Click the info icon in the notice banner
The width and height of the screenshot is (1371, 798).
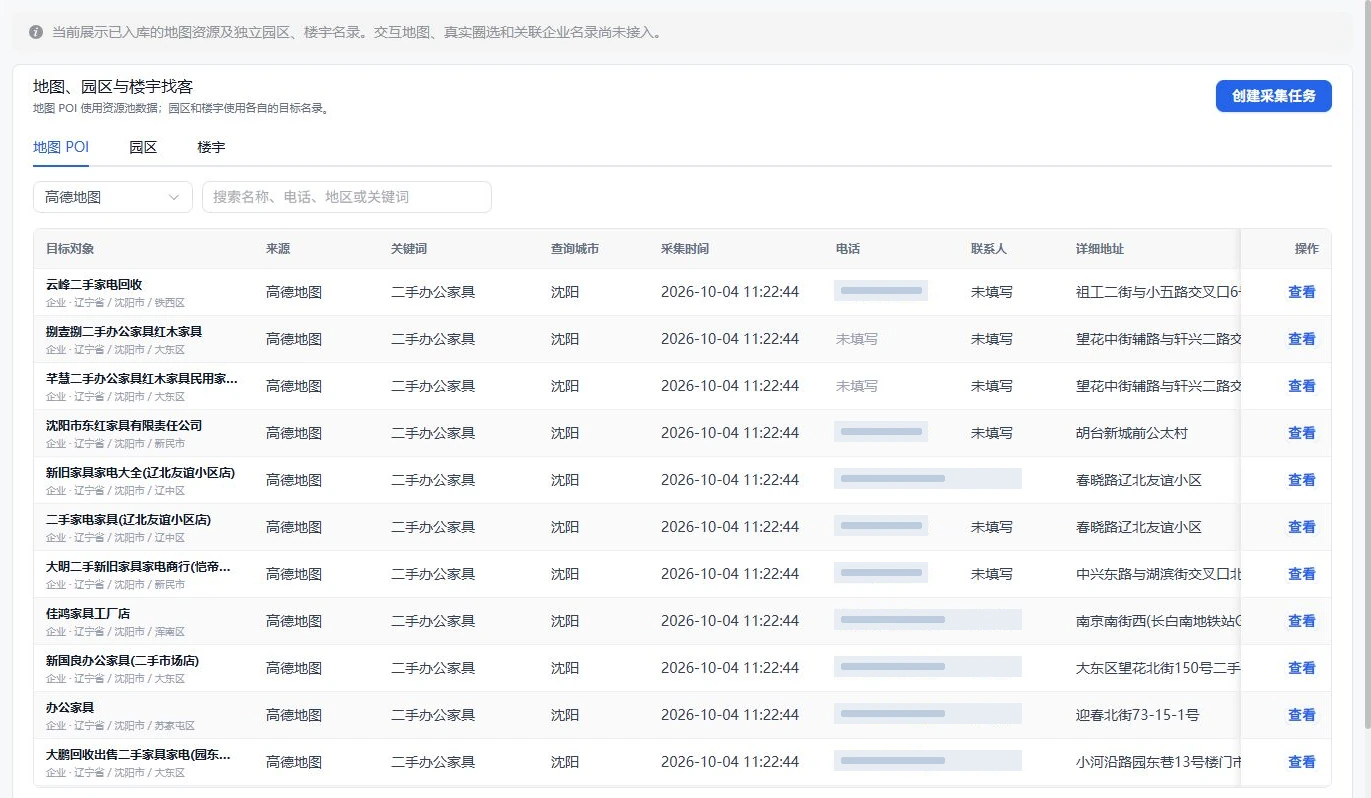click(x=36, y=32)
